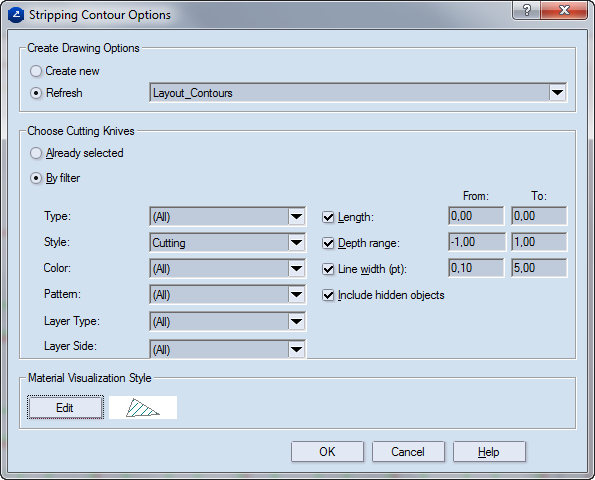
Task: Click the question mark help icon
Action: (x=526, y=10)
